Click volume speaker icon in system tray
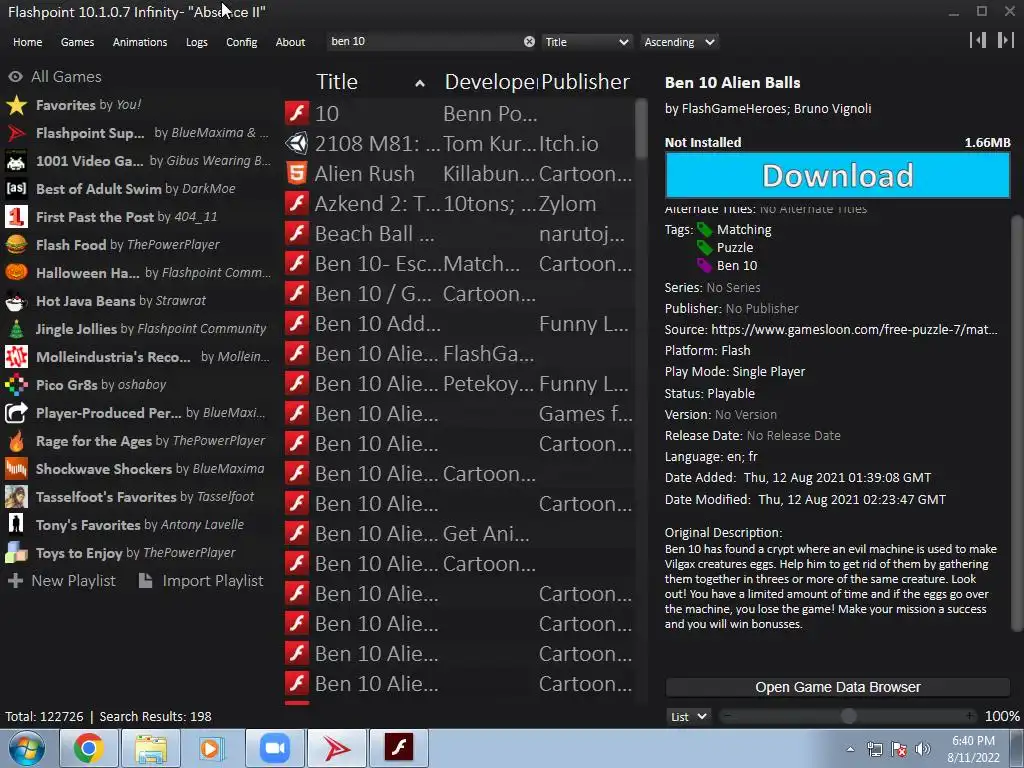 [922, 749]
